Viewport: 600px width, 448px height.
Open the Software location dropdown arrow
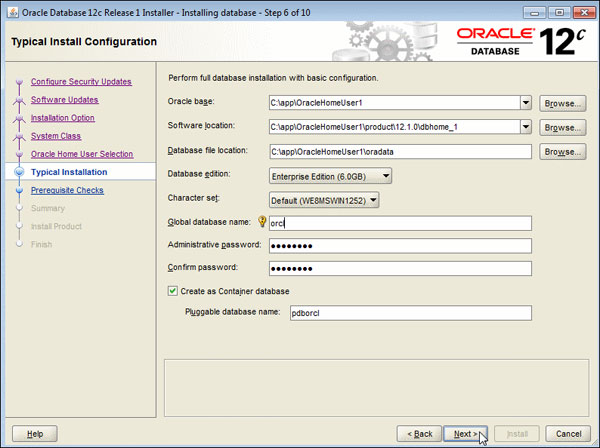tap(526, 127)
